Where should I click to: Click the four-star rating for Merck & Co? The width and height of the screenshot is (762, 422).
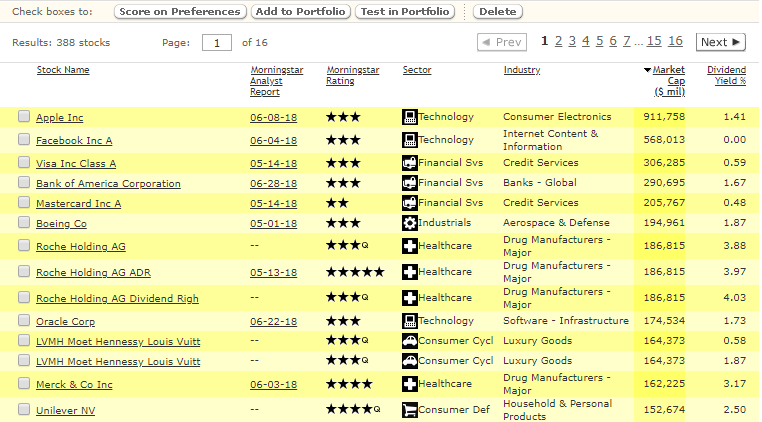tap(349, 384)
